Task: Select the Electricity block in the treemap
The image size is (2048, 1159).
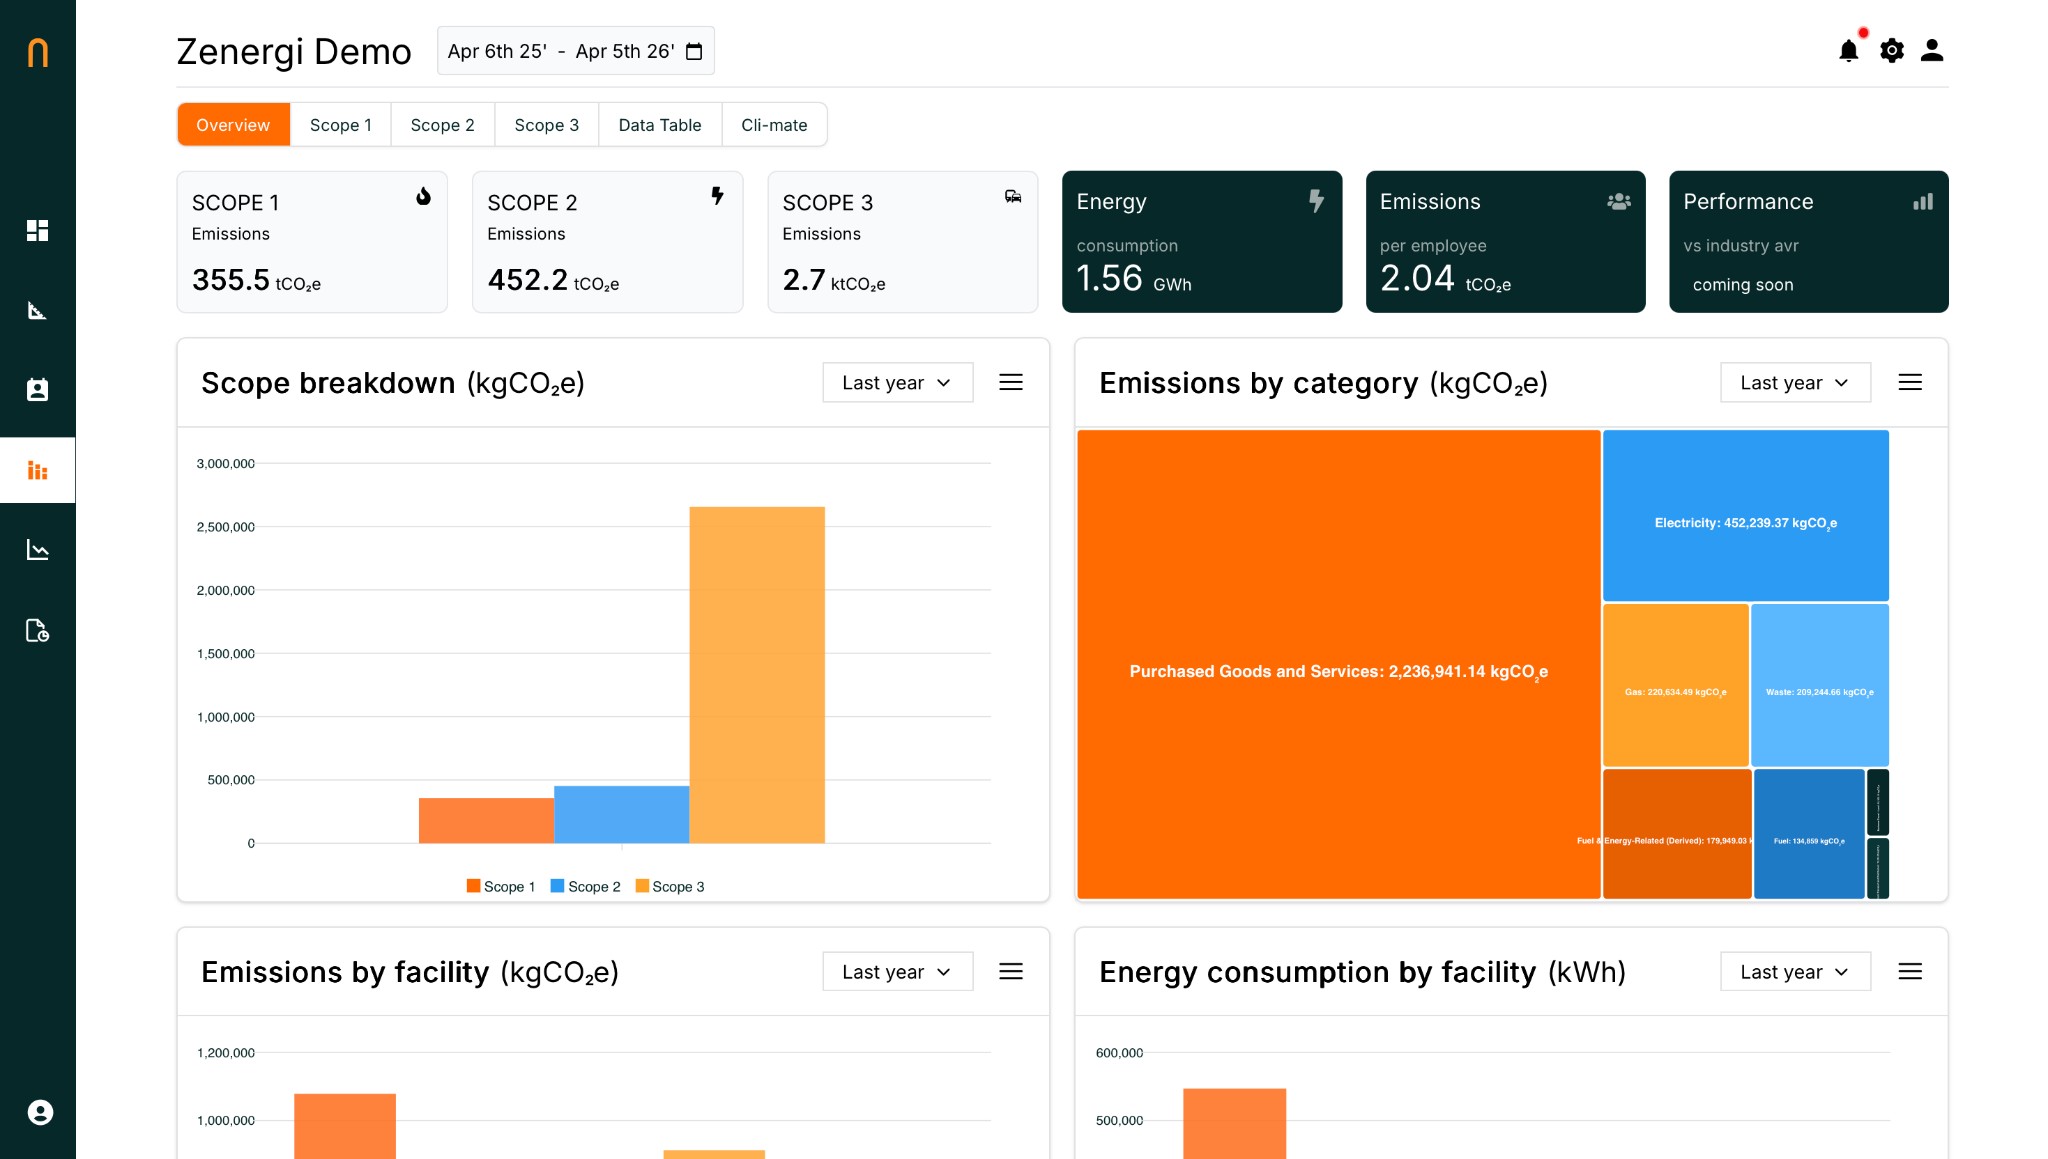Action: pos(1745,516)
